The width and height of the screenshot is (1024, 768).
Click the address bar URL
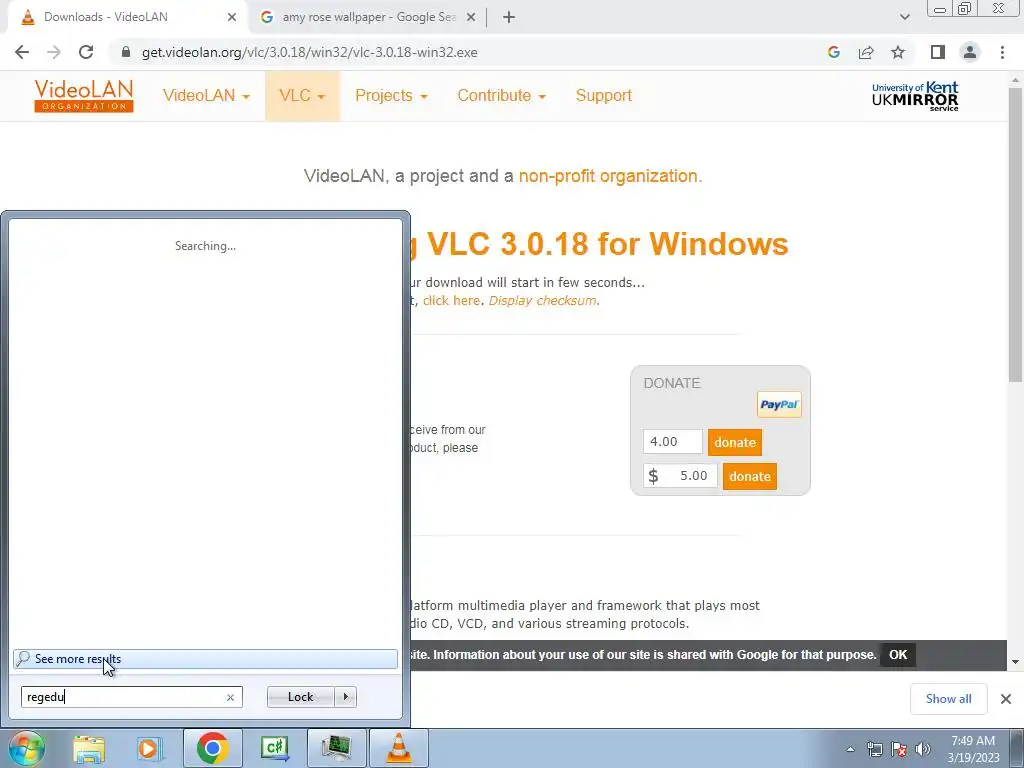[310, 52]
